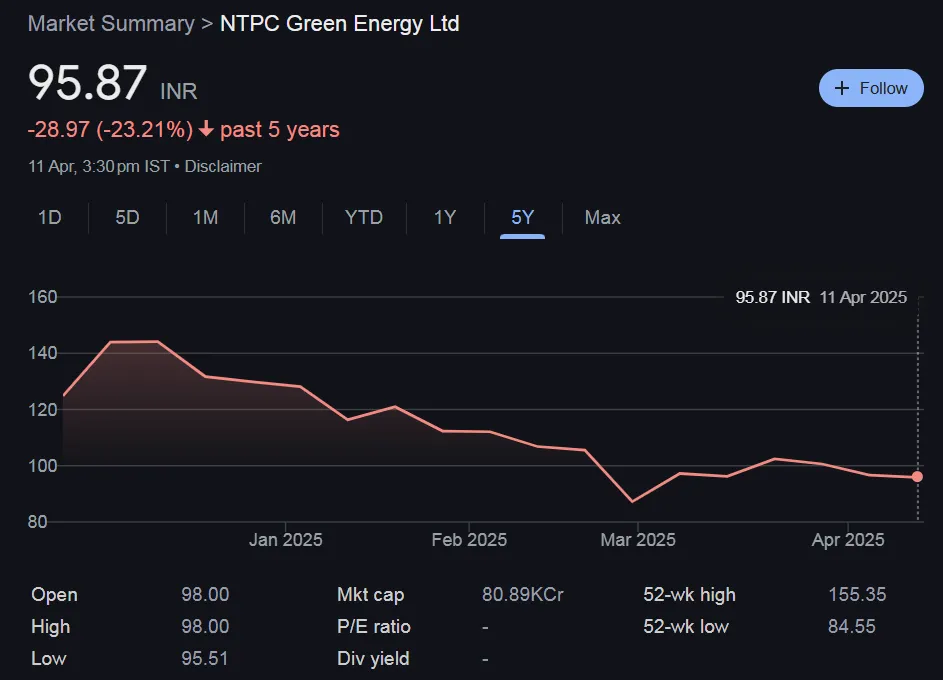
Task: Select the 1M time range tab
Action: (x=205, y=217)
